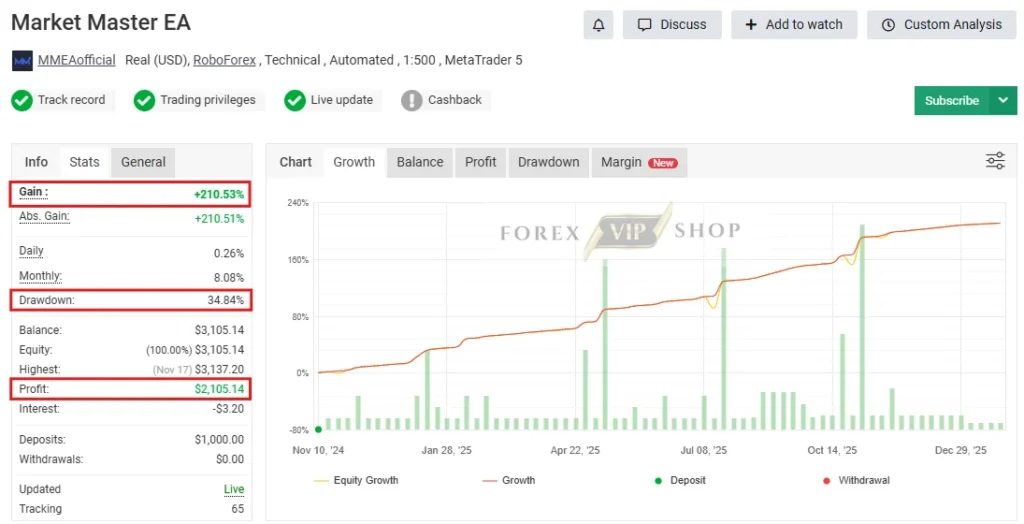
Task: Click the 8.08% monthly value
Action: coord(229,278)
